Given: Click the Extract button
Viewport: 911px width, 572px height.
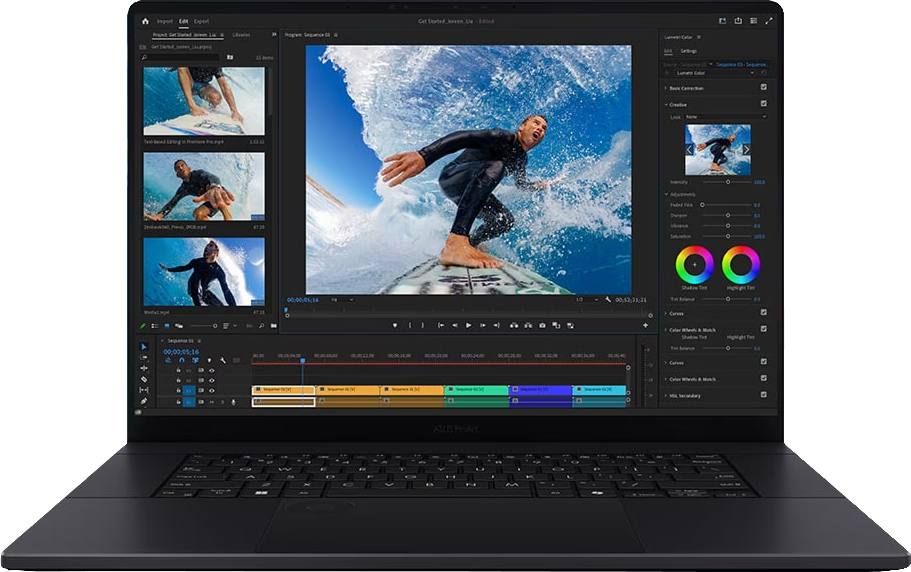Looking at the screenshot, I should pyautogui.click(x=528, y=325).
